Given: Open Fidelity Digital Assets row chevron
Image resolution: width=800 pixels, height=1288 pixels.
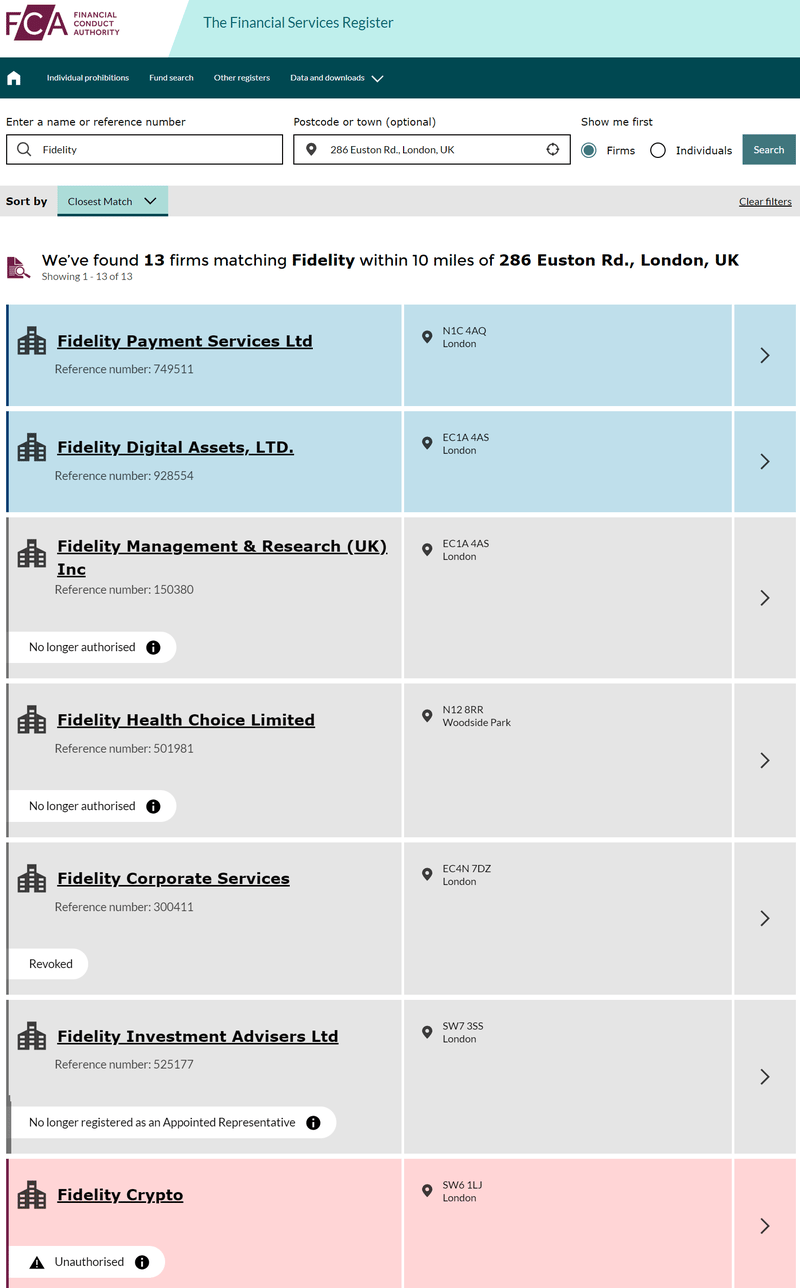Looking at the screenshot, I should pos(765,461).
